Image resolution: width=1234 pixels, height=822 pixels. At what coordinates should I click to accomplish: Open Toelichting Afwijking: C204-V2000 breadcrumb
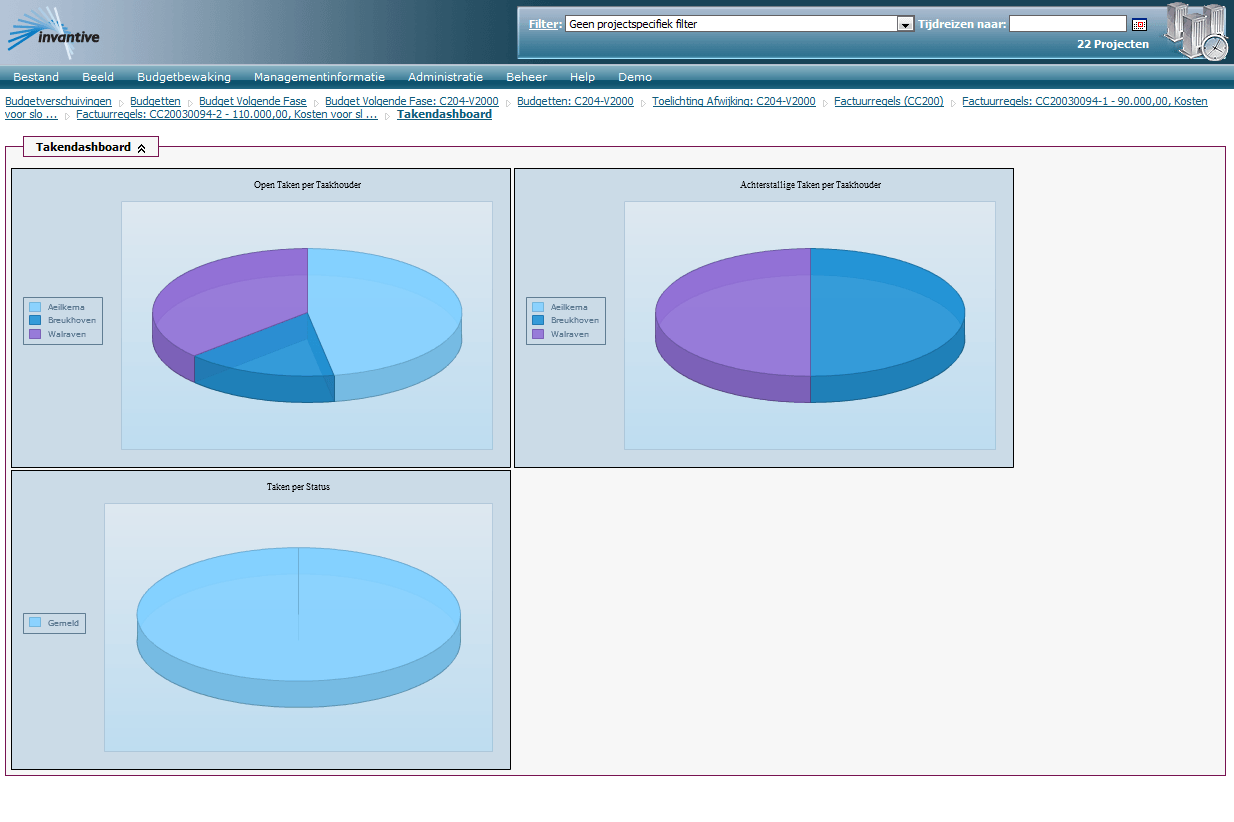point(733,102)
